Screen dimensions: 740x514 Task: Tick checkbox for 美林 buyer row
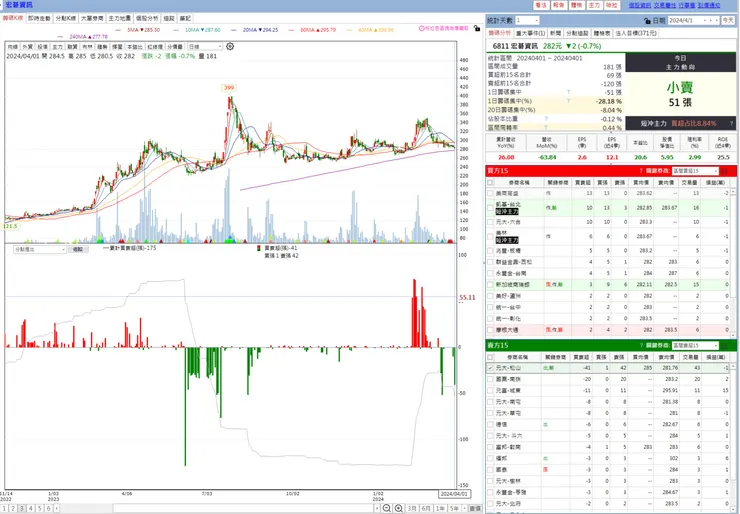coord(490,236)
